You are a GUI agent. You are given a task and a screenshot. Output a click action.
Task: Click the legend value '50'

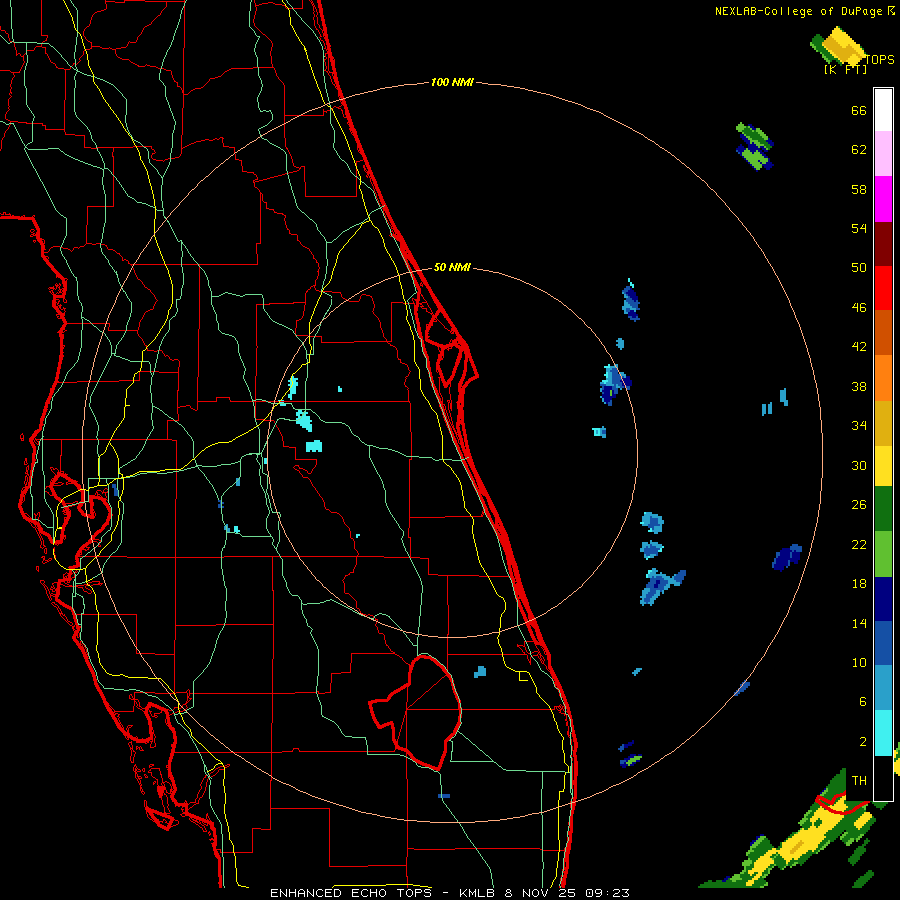[x=859, y=268]
